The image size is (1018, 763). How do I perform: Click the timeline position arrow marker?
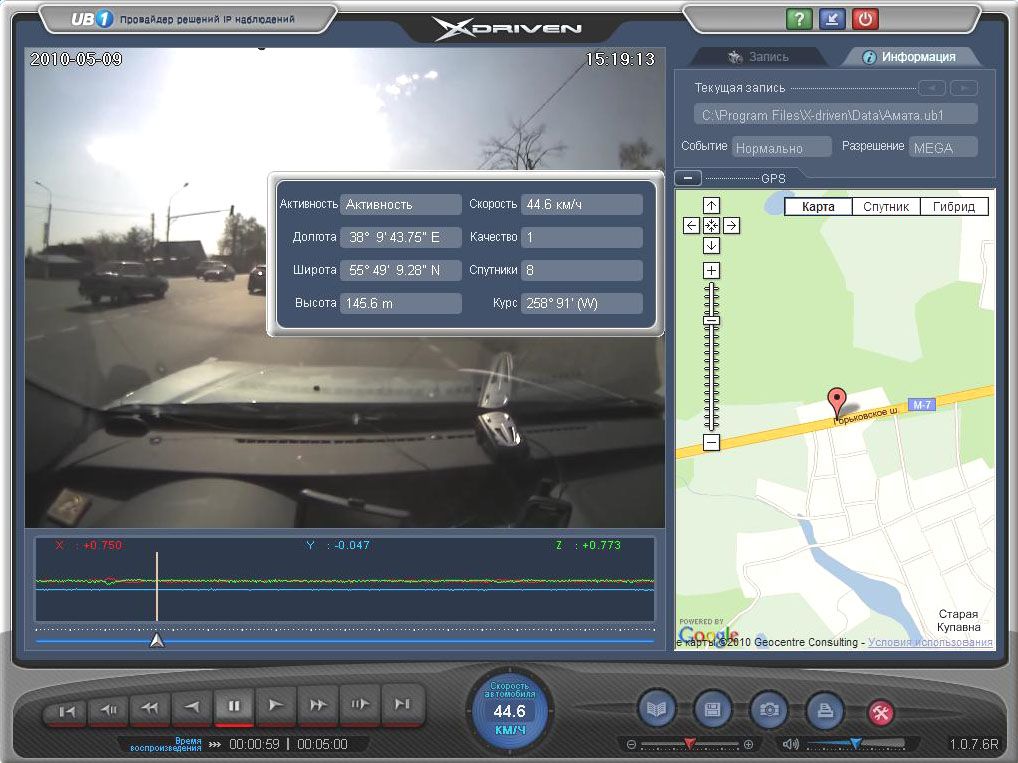point(157,641)
